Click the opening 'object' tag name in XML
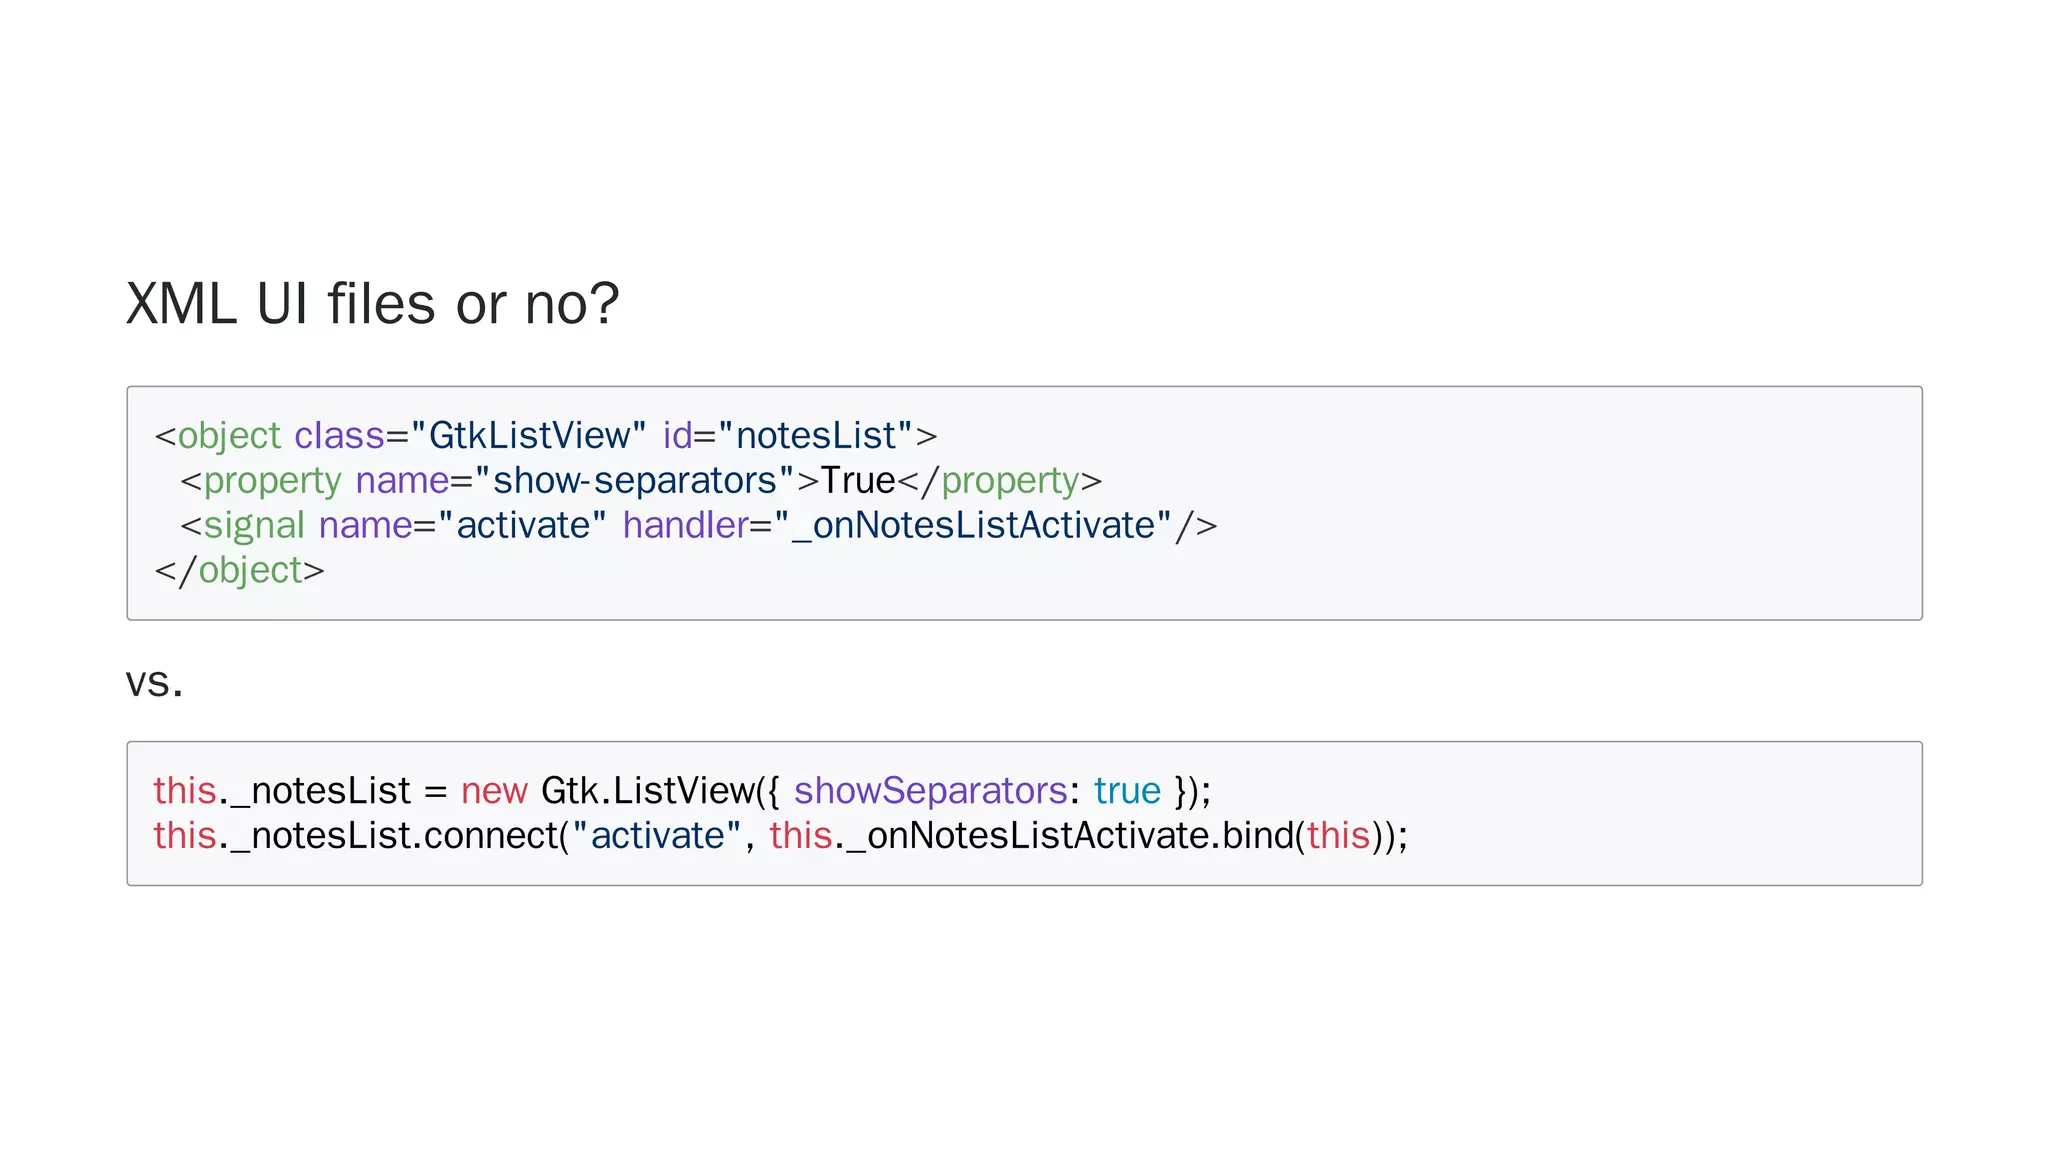2048x1152 pixels. [x=229, y=436]
